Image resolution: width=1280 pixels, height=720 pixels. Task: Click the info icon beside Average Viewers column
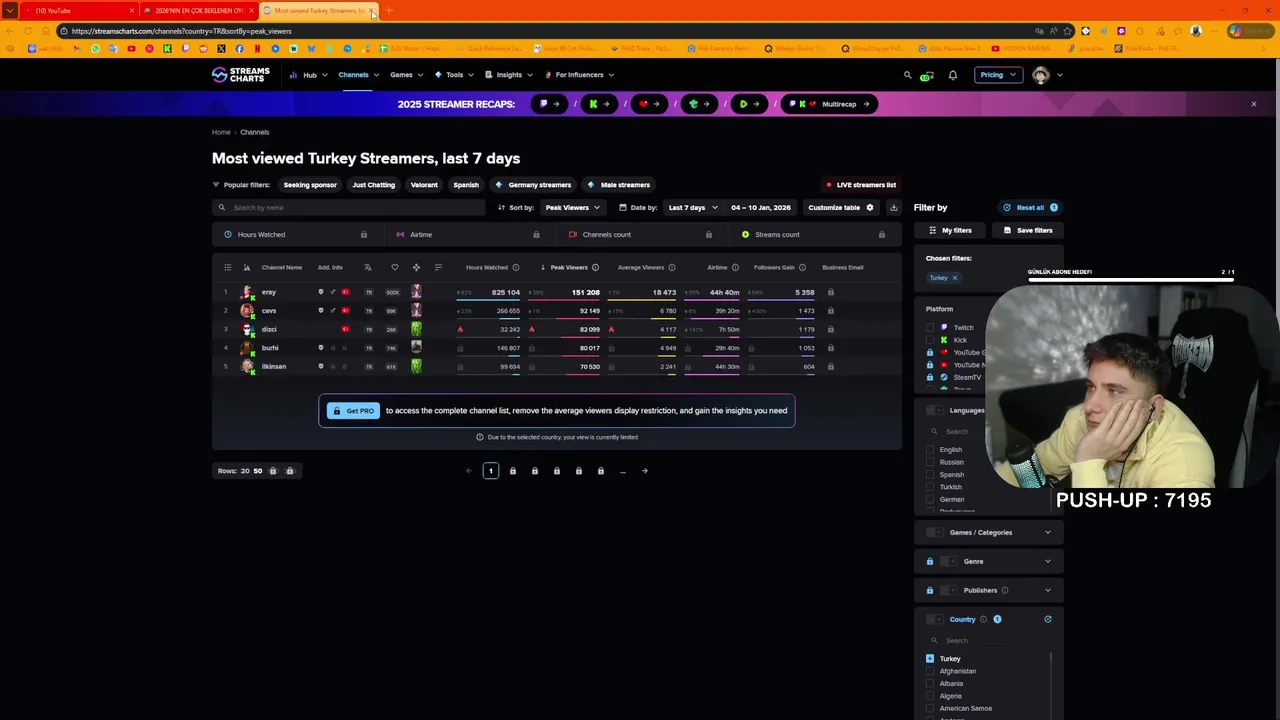tap(671, 267)
